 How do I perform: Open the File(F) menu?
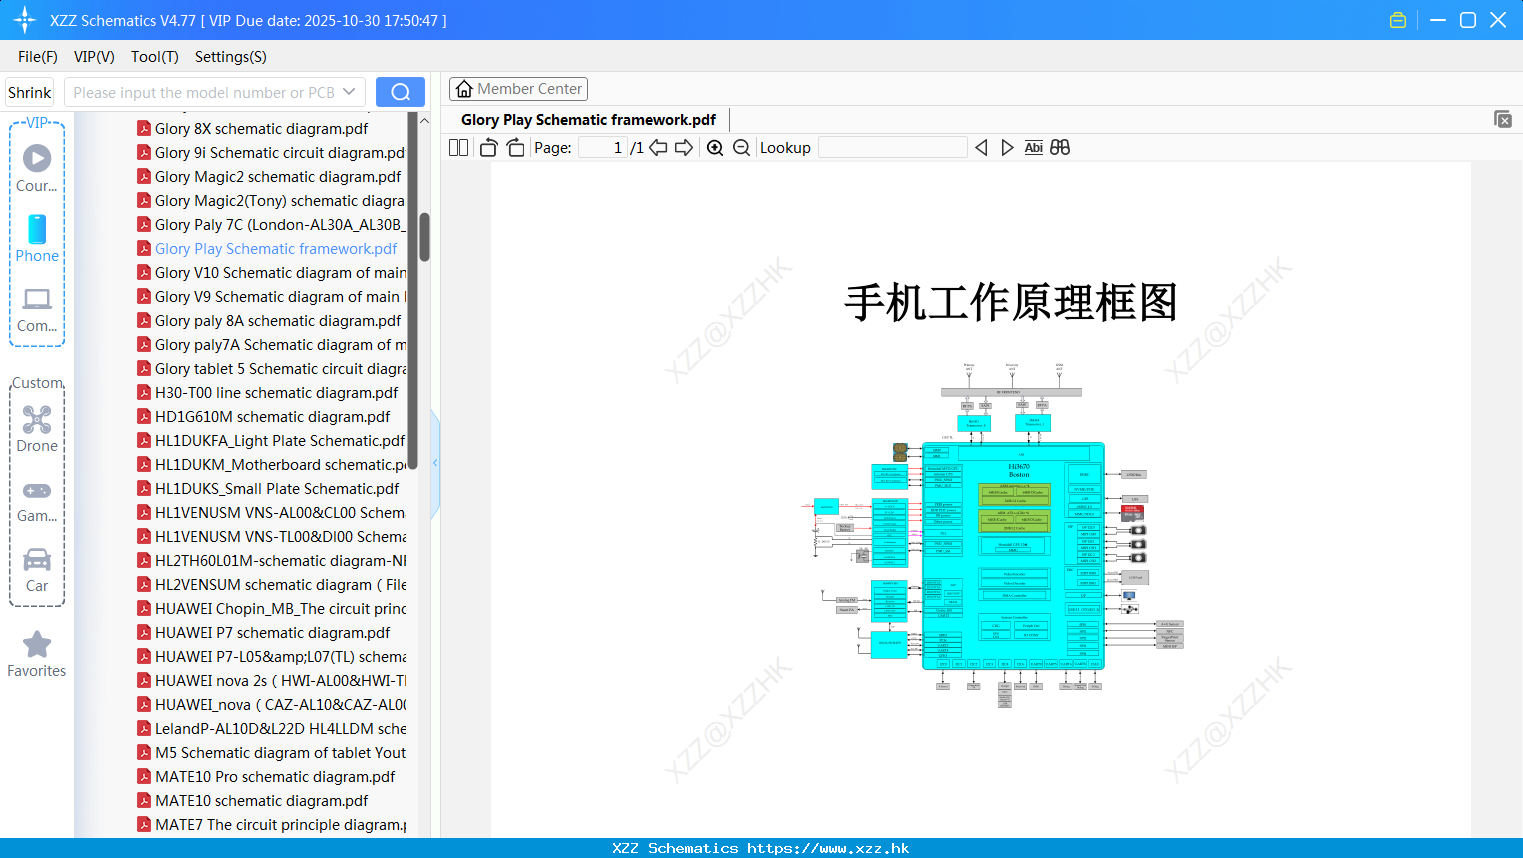tap(38, 57)
